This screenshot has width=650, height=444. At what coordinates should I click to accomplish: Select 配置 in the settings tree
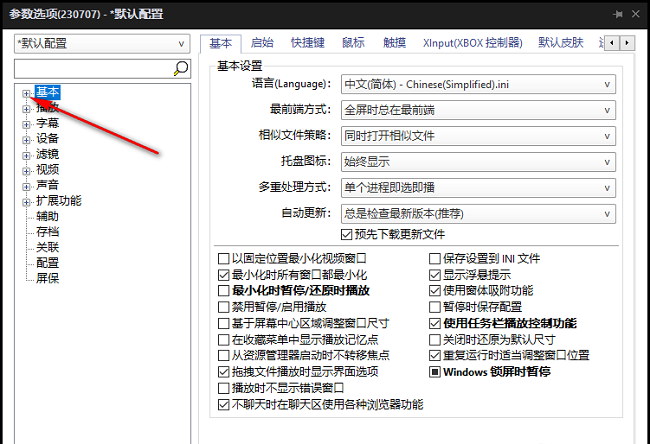pyautogui.click(x=47, y=263)
